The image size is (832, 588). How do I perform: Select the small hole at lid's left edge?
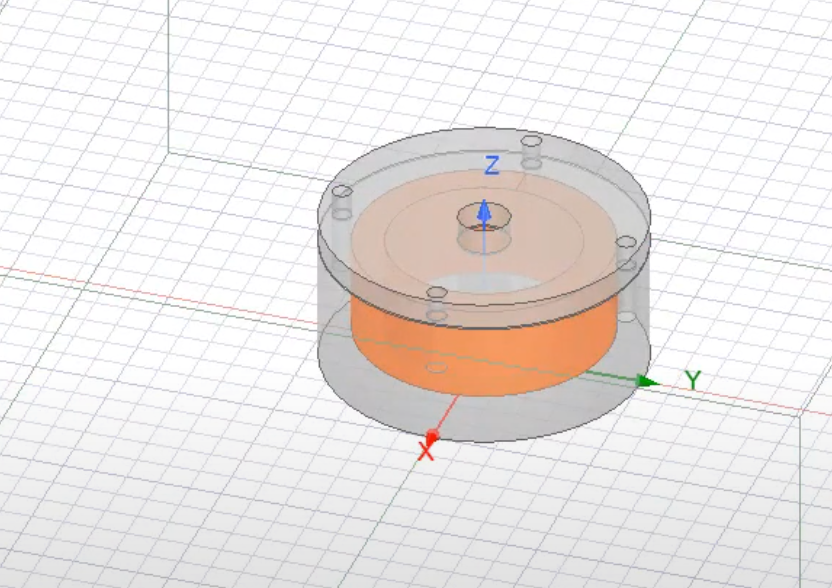[342, 191]
